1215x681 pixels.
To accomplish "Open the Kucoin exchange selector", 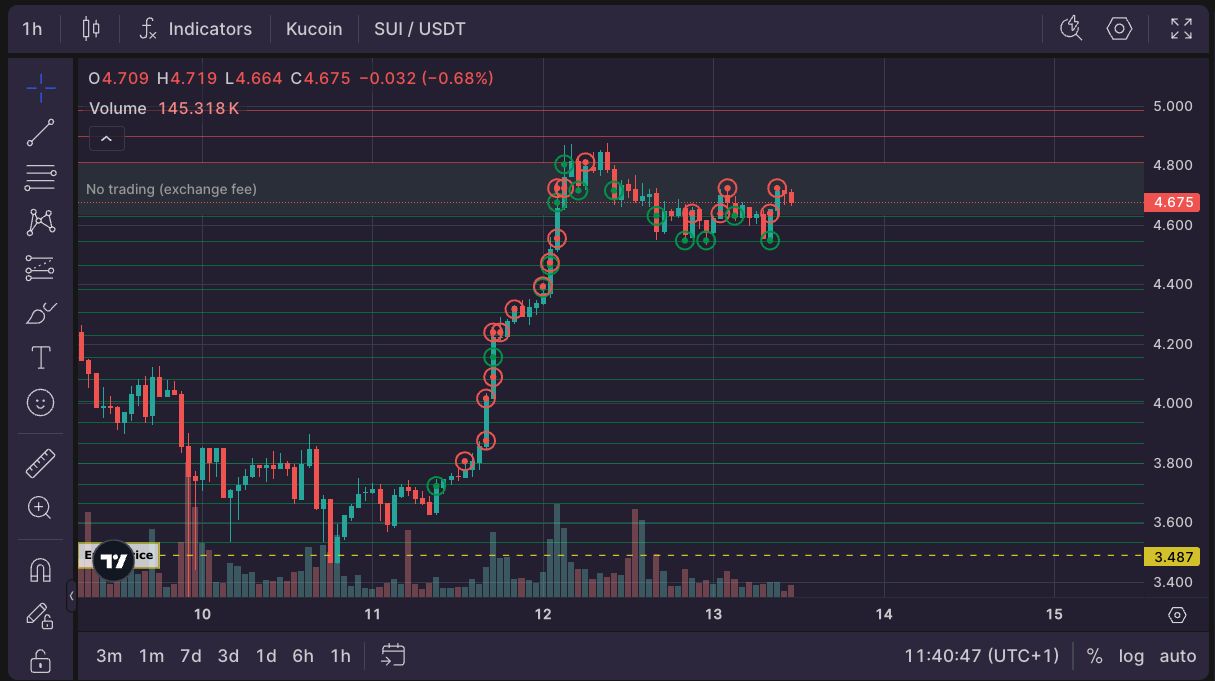I will [314, 29].
